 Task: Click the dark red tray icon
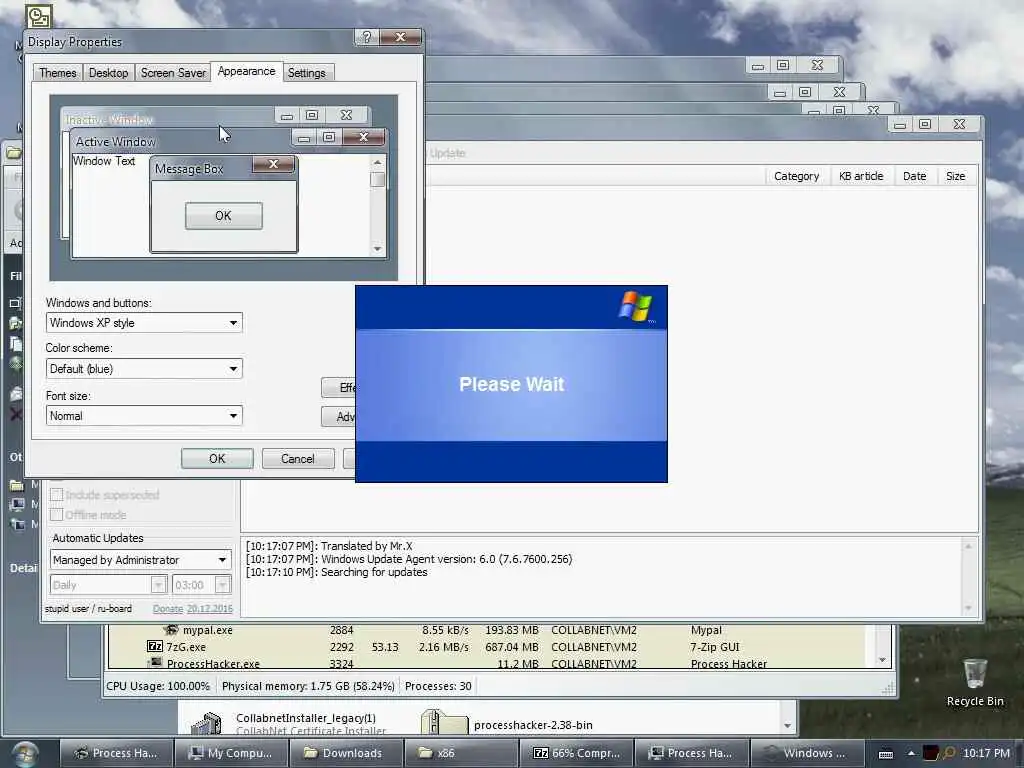coord(930,753)
